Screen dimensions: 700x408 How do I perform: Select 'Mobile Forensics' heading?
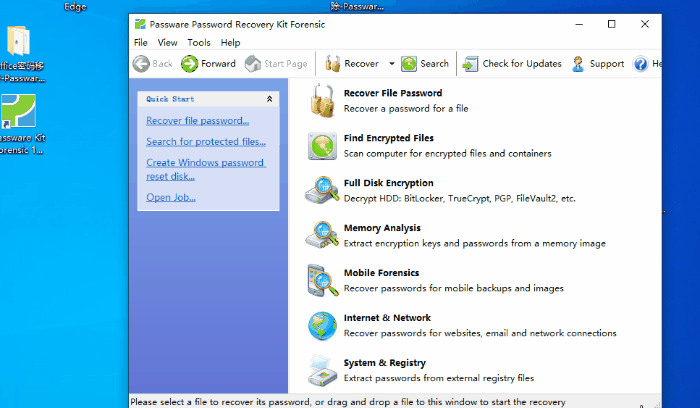pyautogui.click(x=381, y=273)
